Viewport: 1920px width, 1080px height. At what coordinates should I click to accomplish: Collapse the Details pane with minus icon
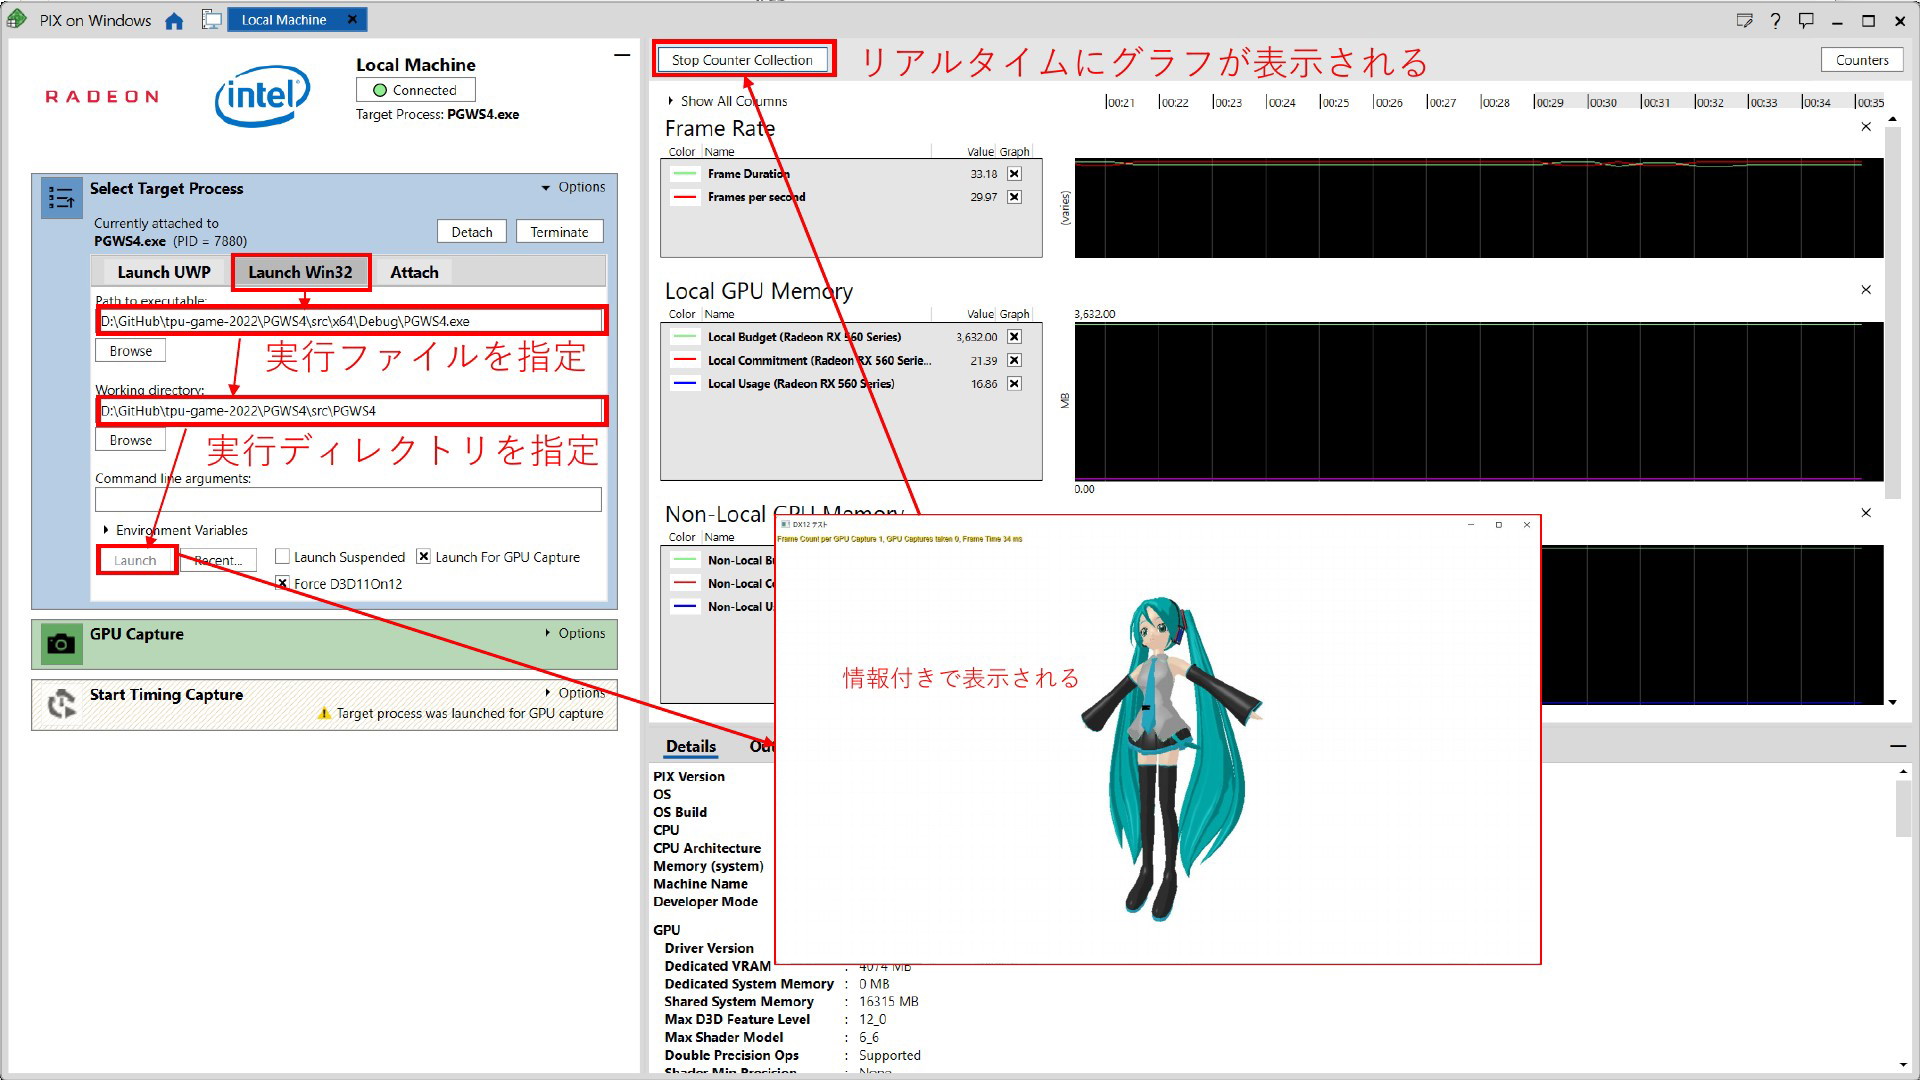pos(1898,746)
